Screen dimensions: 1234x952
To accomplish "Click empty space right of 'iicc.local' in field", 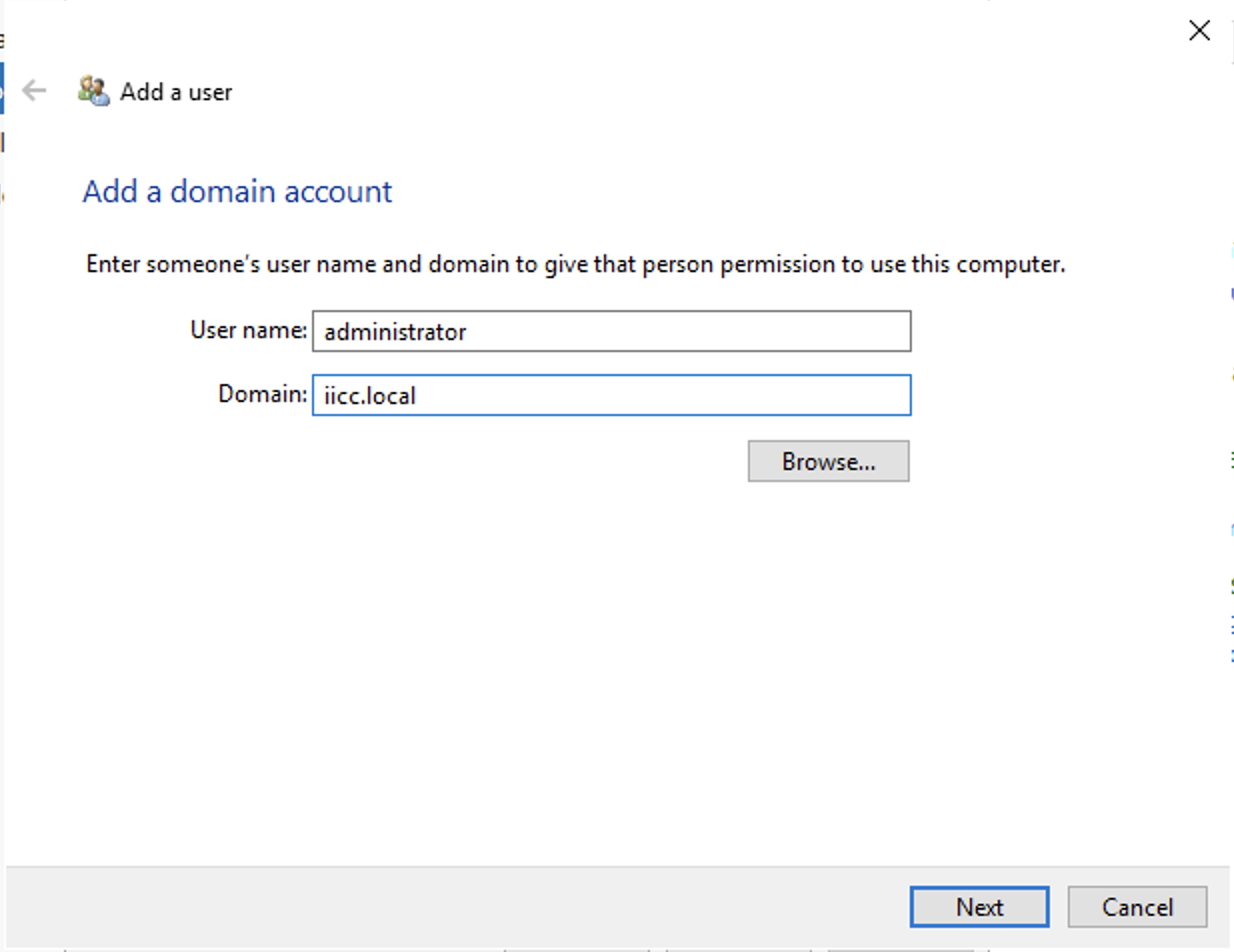I will pyautogui.click(x=680, y=395).
